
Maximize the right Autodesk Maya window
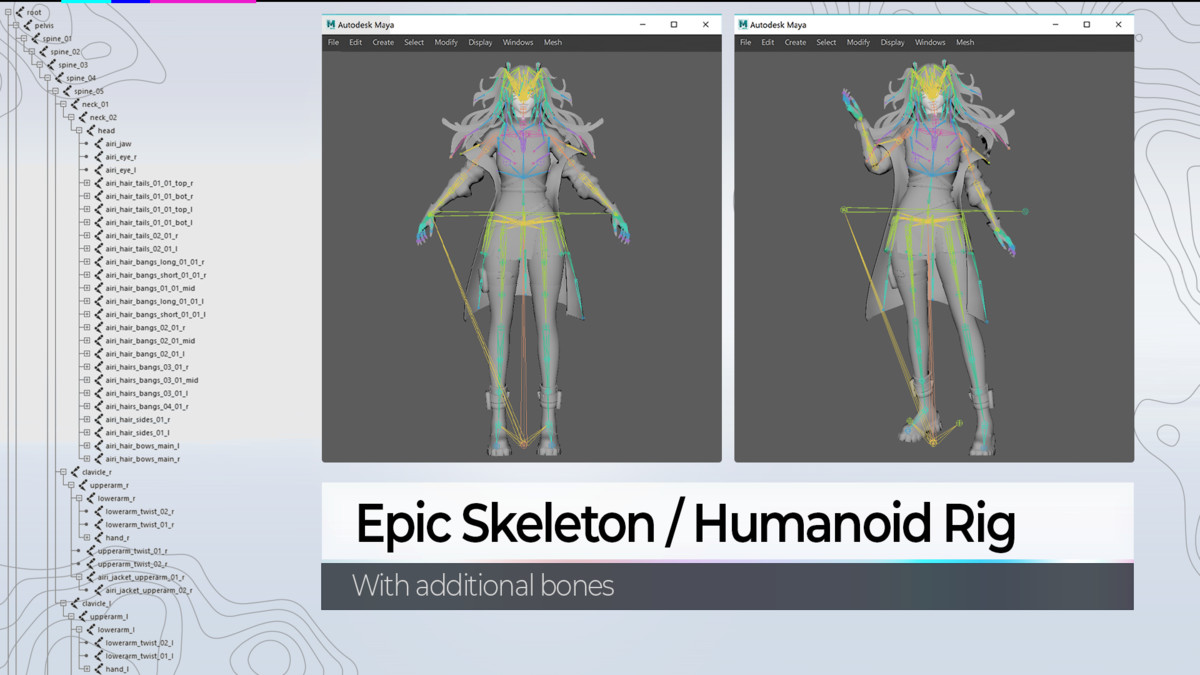[1086, 24]
